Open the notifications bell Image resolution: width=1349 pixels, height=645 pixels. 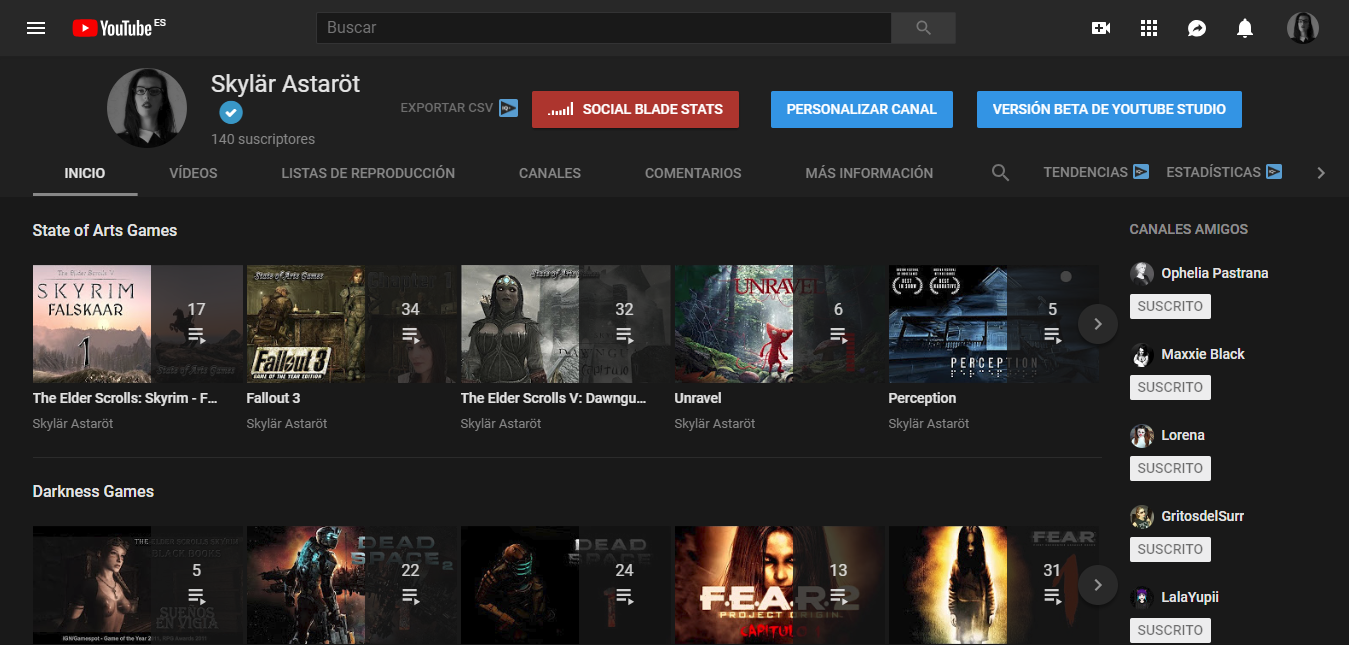[1245, 28]
